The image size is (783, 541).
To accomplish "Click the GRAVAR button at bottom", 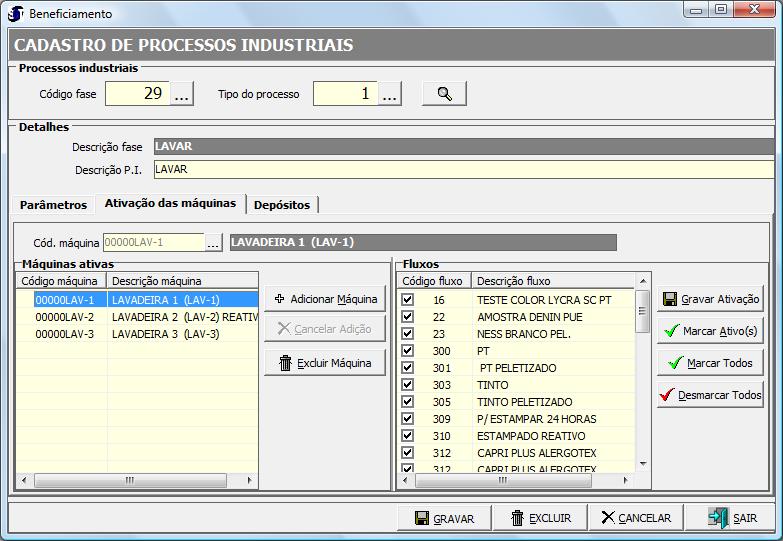I will click(x=444, y=518).
